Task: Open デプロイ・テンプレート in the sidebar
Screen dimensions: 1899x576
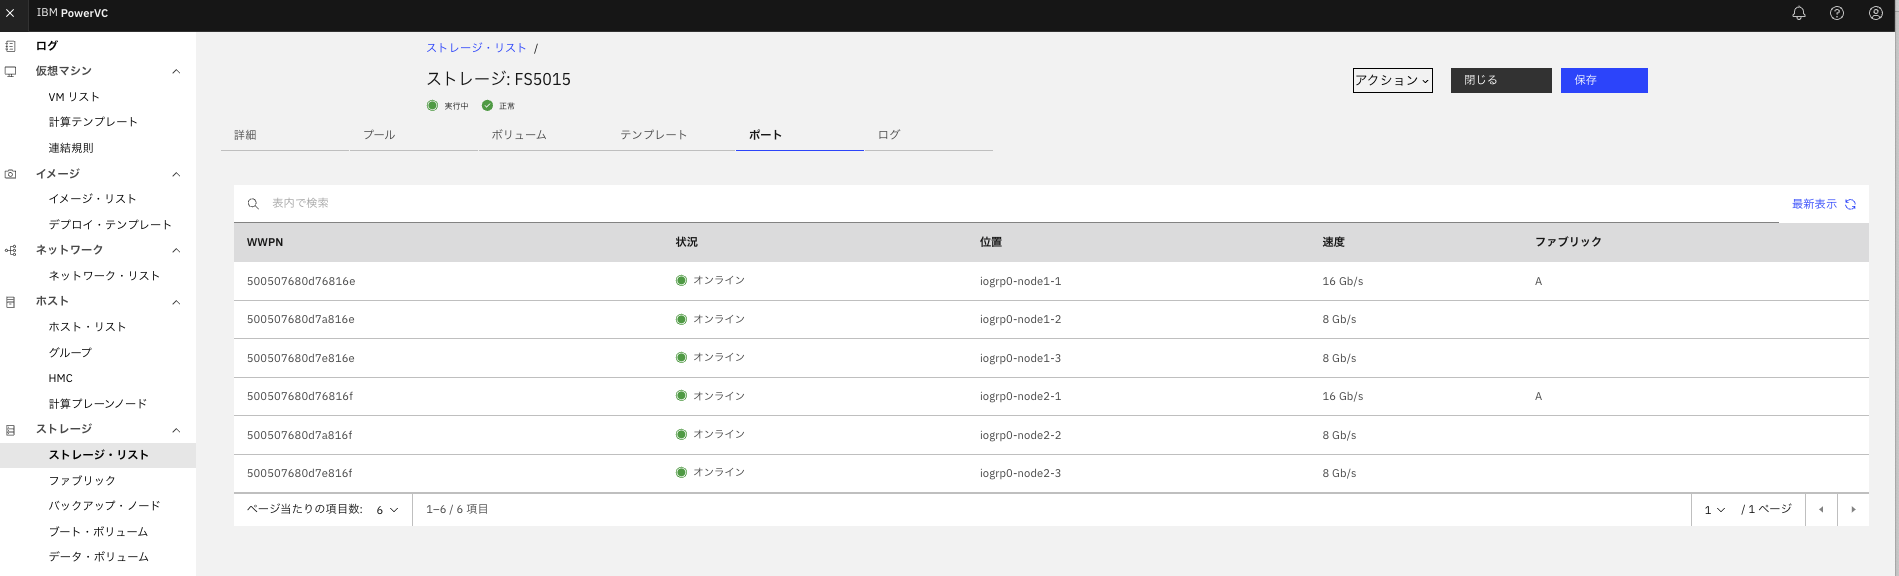Action: pos(110,225)
